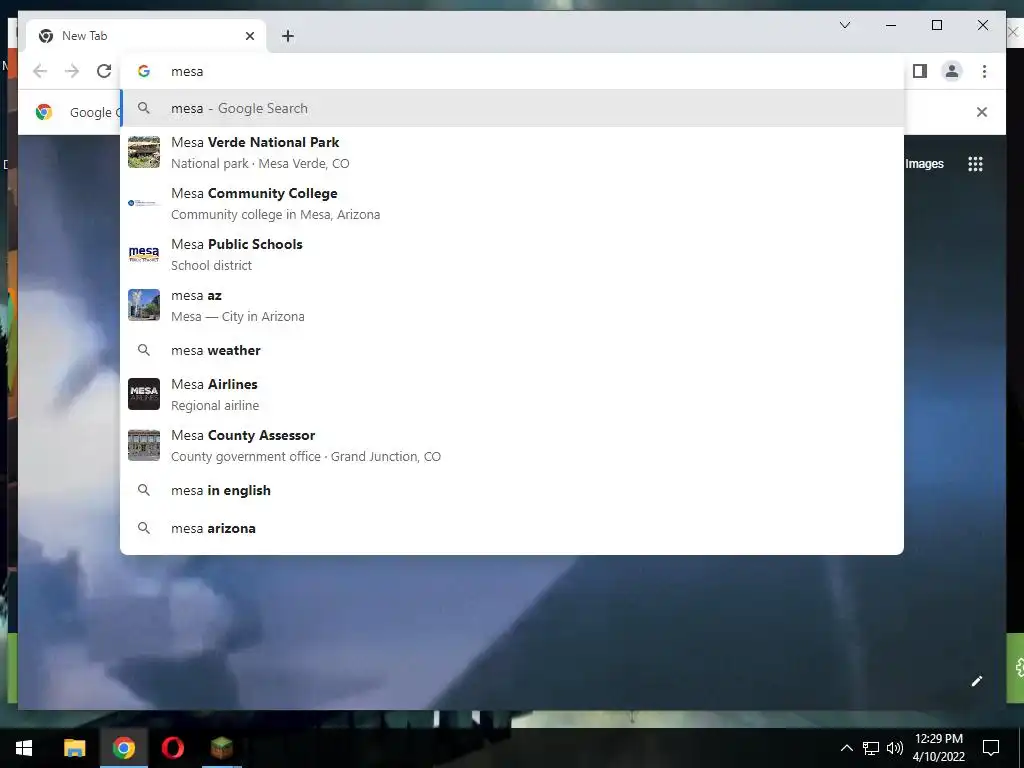Screen dimensions: 1024x768
Task: Click the Chrome logo in the info bar
Action: click(44, 112)
